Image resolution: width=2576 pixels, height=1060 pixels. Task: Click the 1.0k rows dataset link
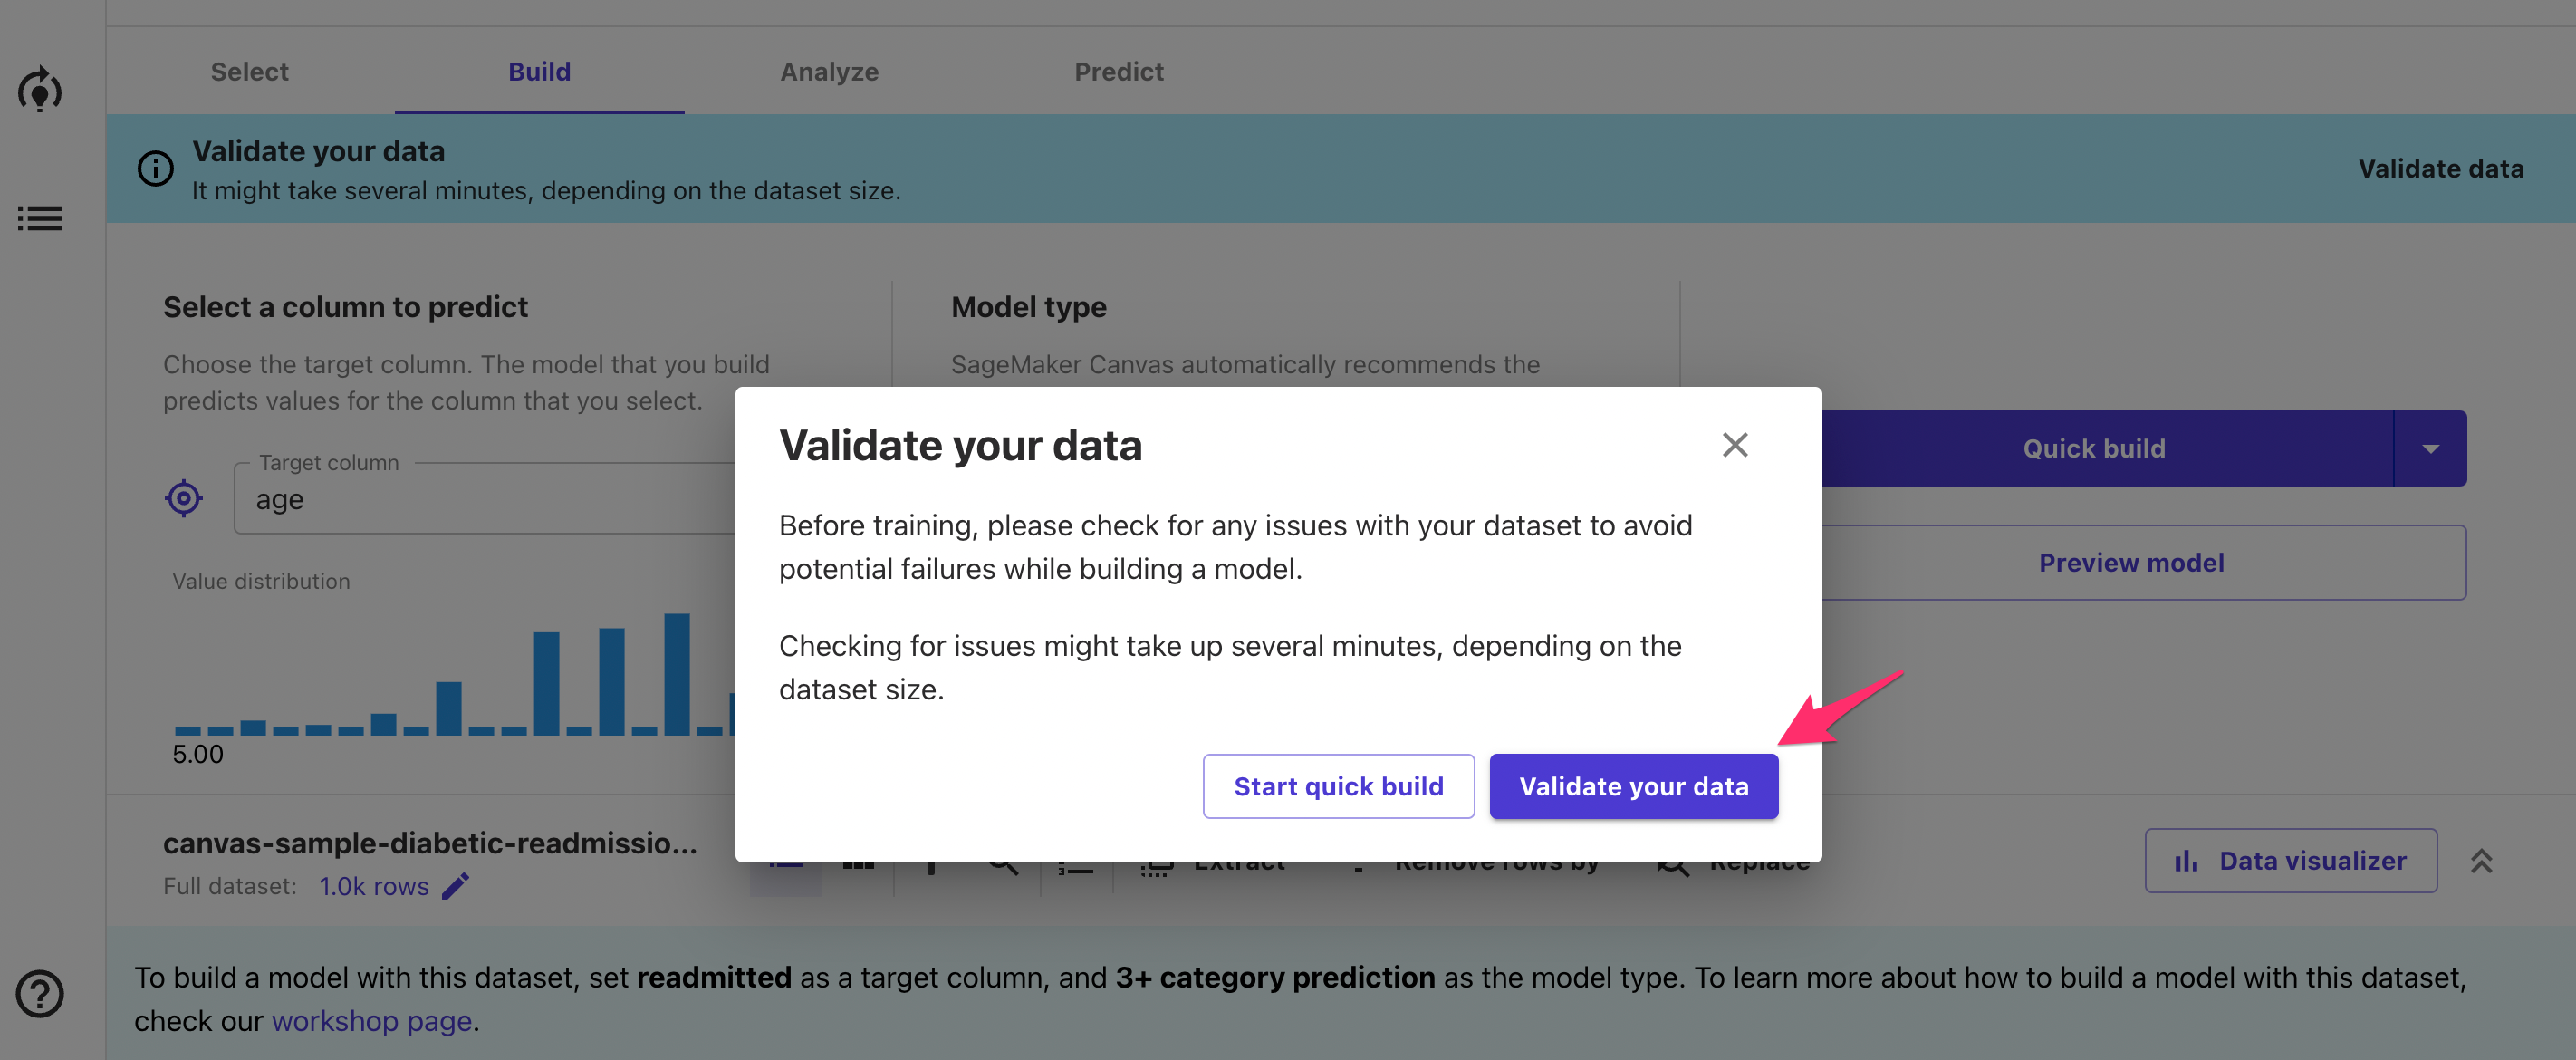(x=374, y=886)
